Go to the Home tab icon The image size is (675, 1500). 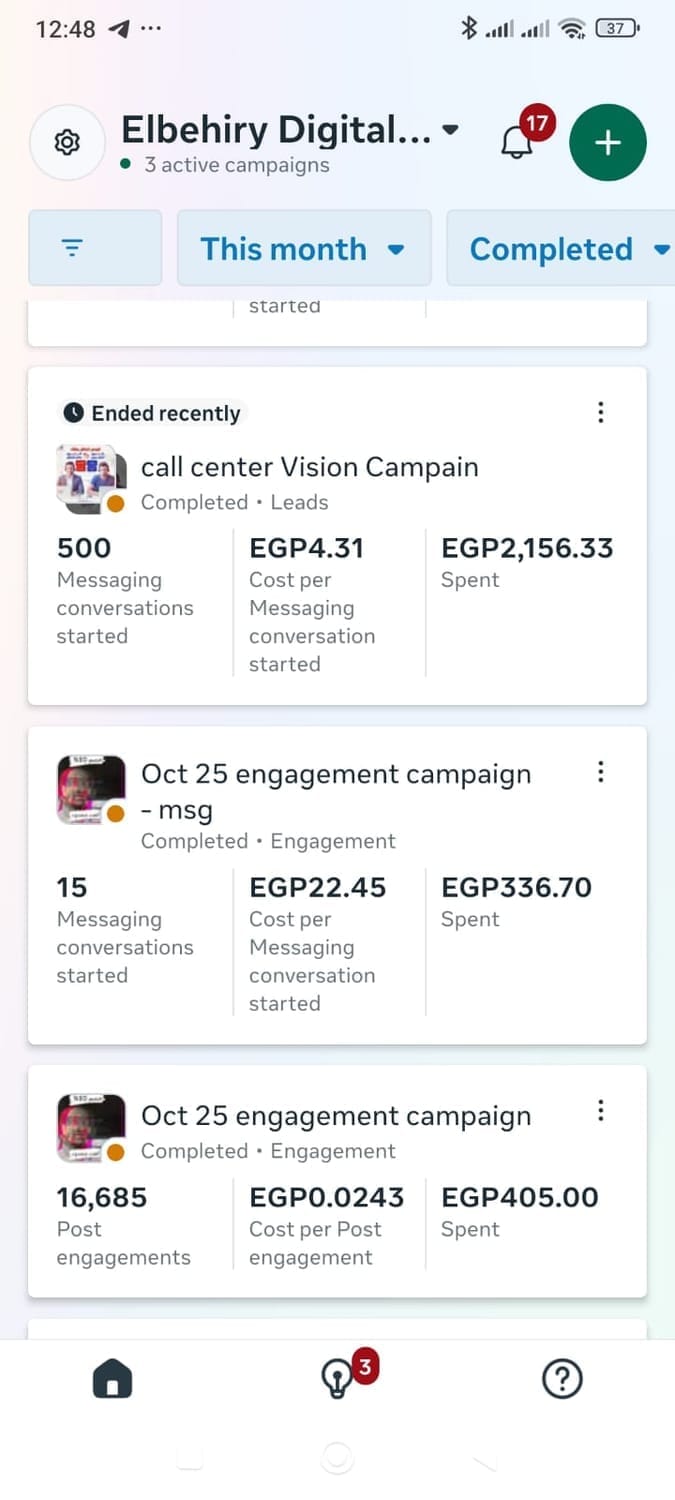113,1380
